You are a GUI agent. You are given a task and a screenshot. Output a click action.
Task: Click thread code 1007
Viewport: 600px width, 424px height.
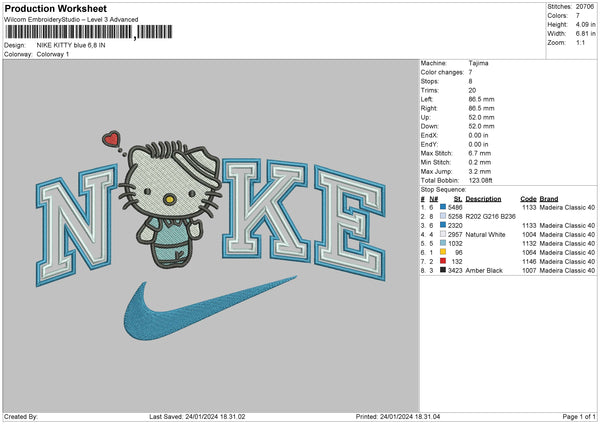(x=529, y=270)
